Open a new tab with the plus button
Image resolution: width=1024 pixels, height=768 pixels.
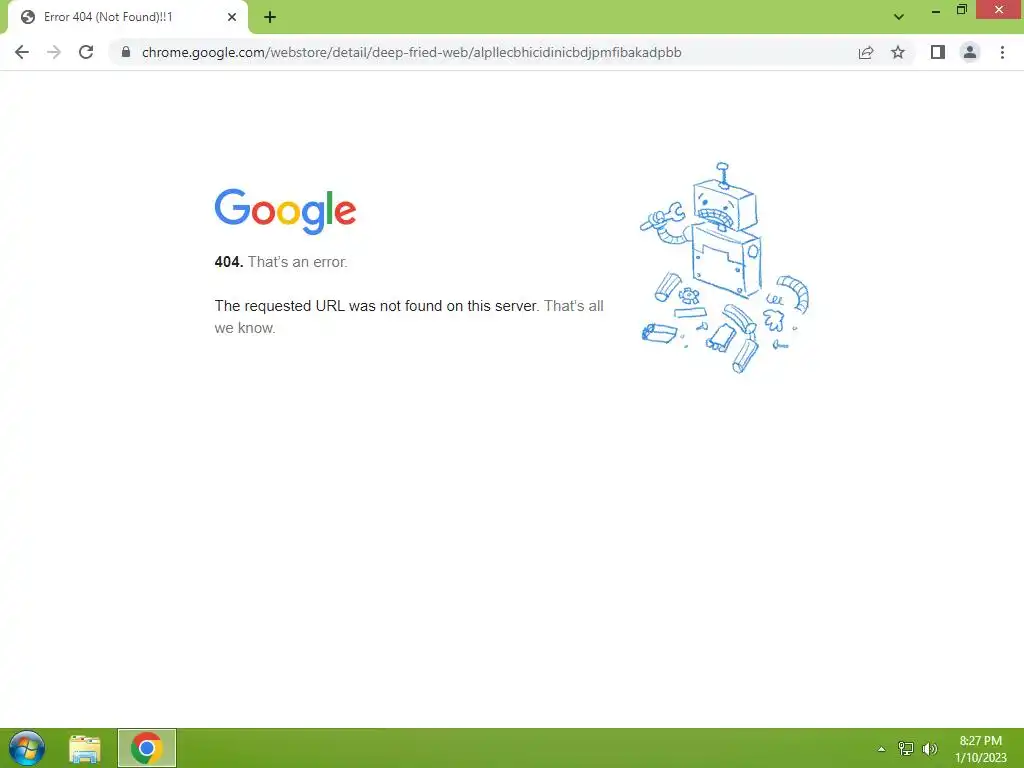click(x=270, y=17)
